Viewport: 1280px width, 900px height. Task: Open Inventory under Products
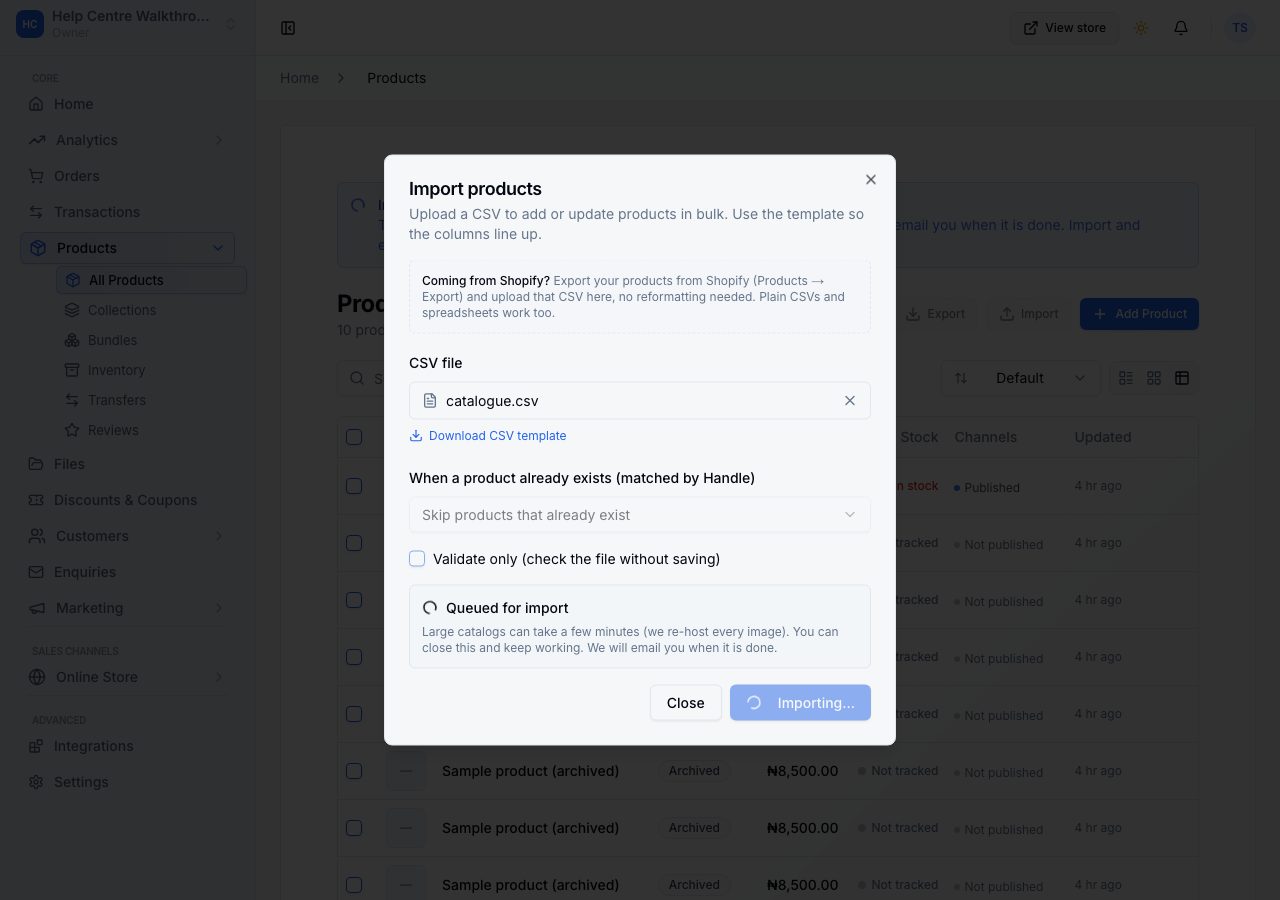click(x=151, y=370)
